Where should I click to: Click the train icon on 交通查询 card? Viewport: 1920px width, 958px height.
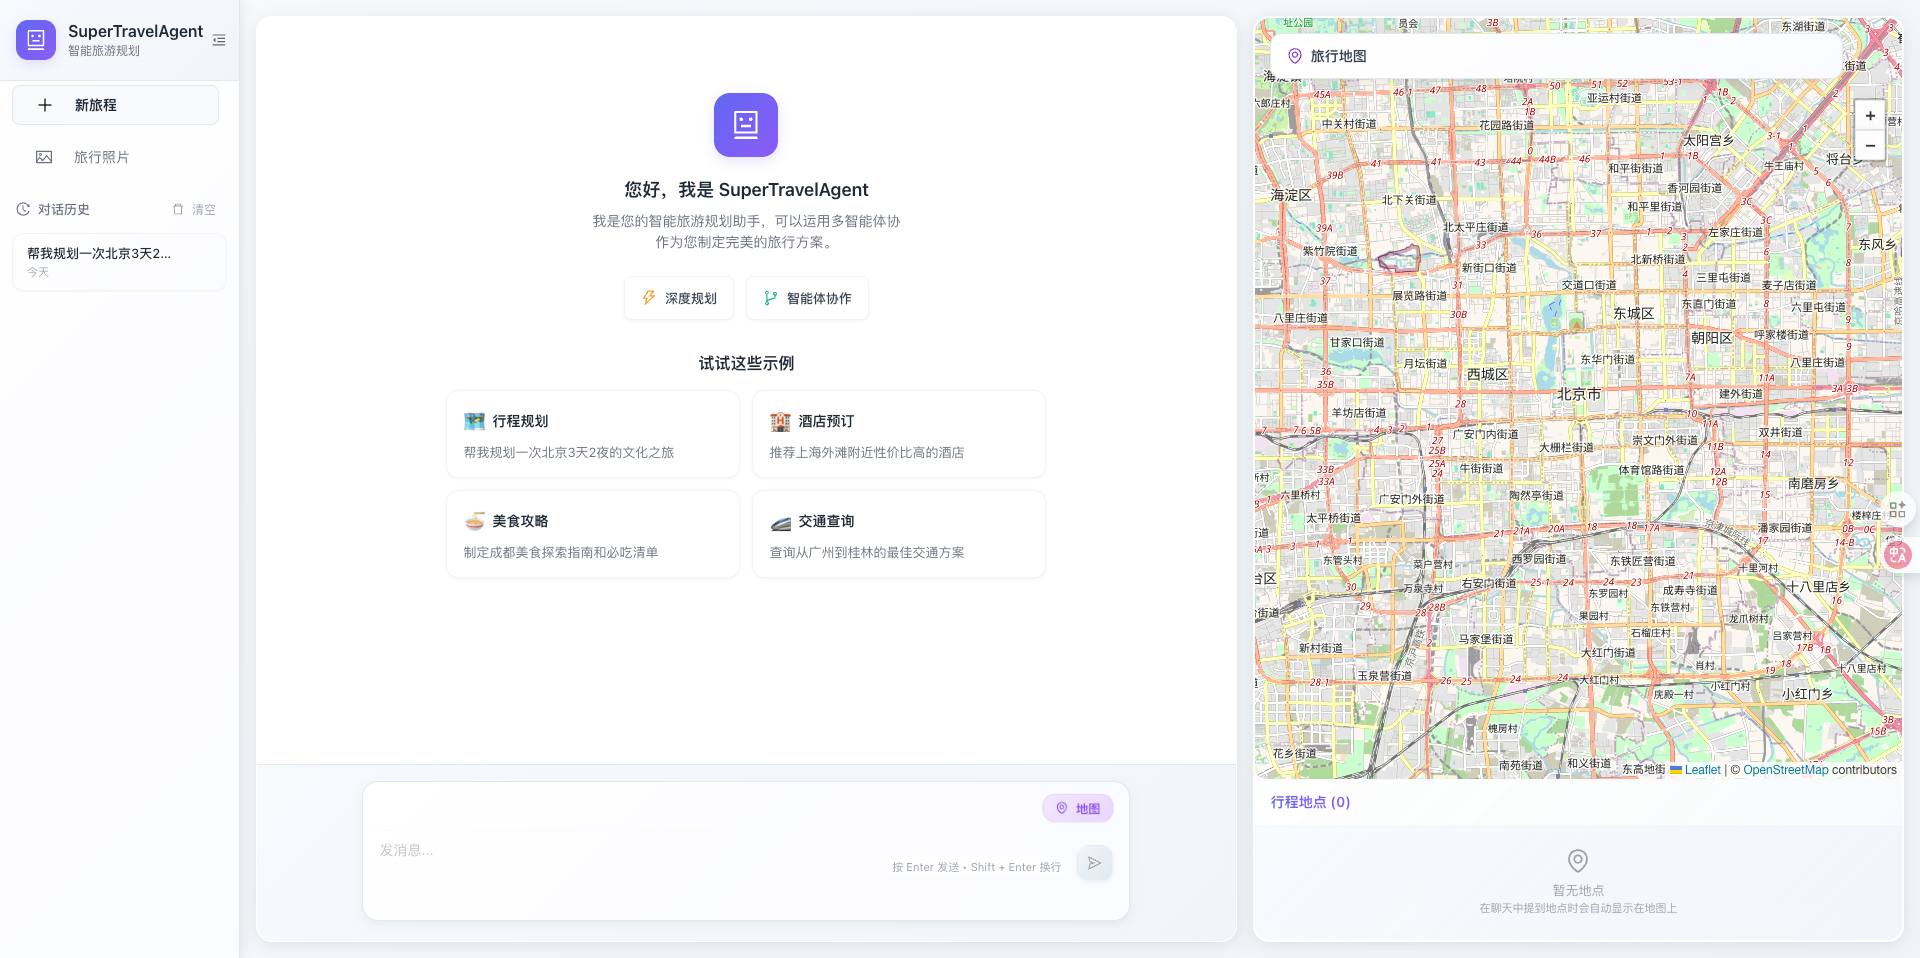coord(780,522)
